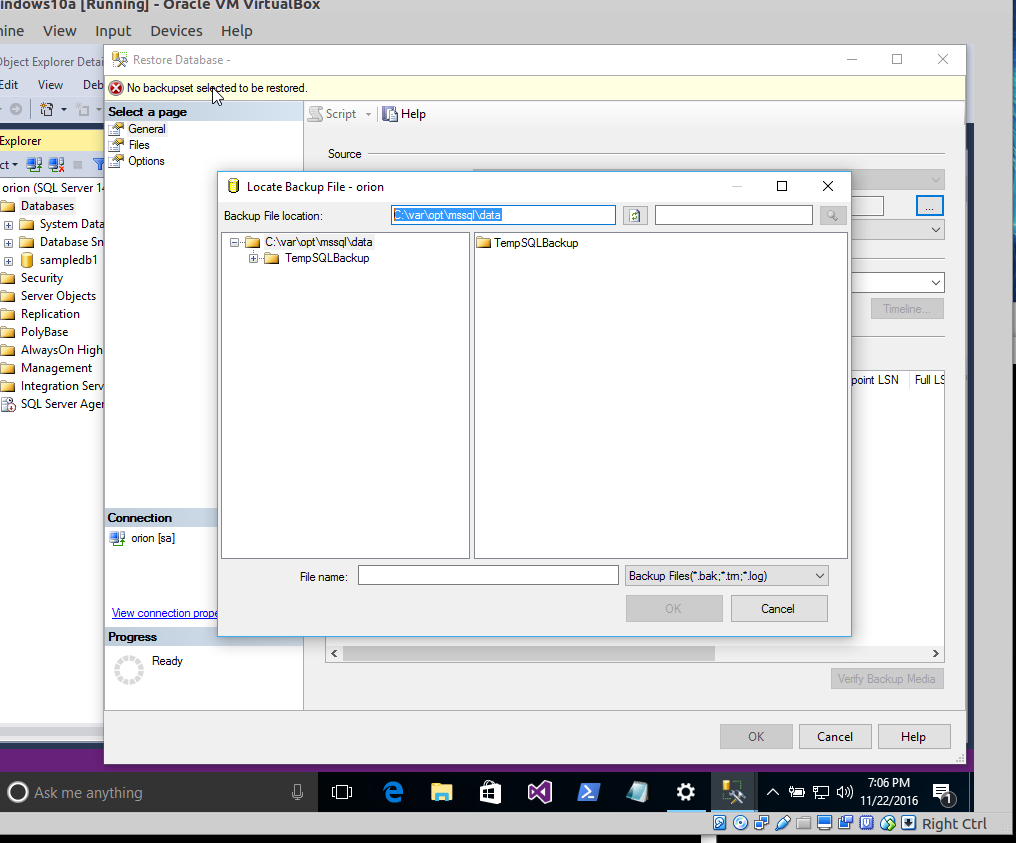Click the search magnifier button in Locate Backup File
1016x843 pixels.
point(833,215)
